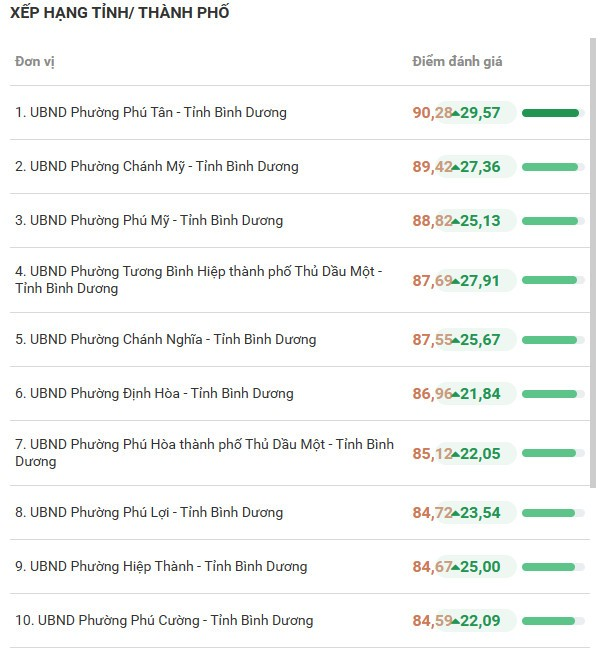610x653 pixels.
Task: Click the green triangle beside 25,67
Action: tap(456, 340)
